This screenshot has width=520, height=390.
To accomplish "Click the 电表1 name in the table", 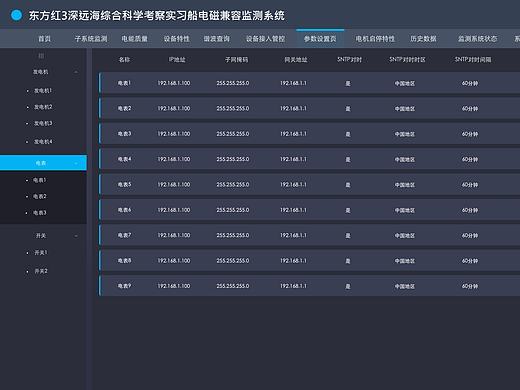I will click(x=124, y=83).
